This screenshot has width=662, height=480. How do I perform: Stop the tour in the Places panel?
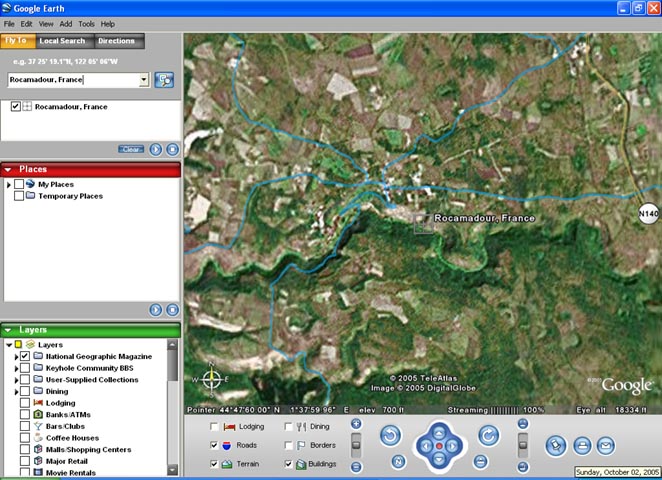[x=172, y=310]
